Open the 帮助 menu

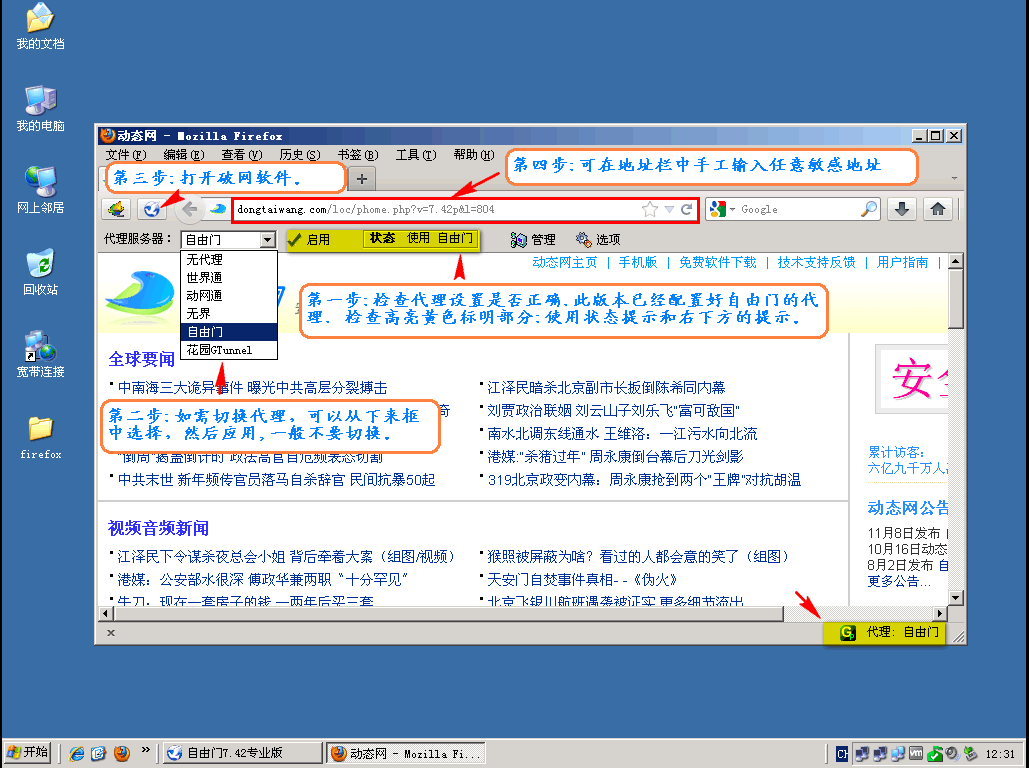coord(473,155)
